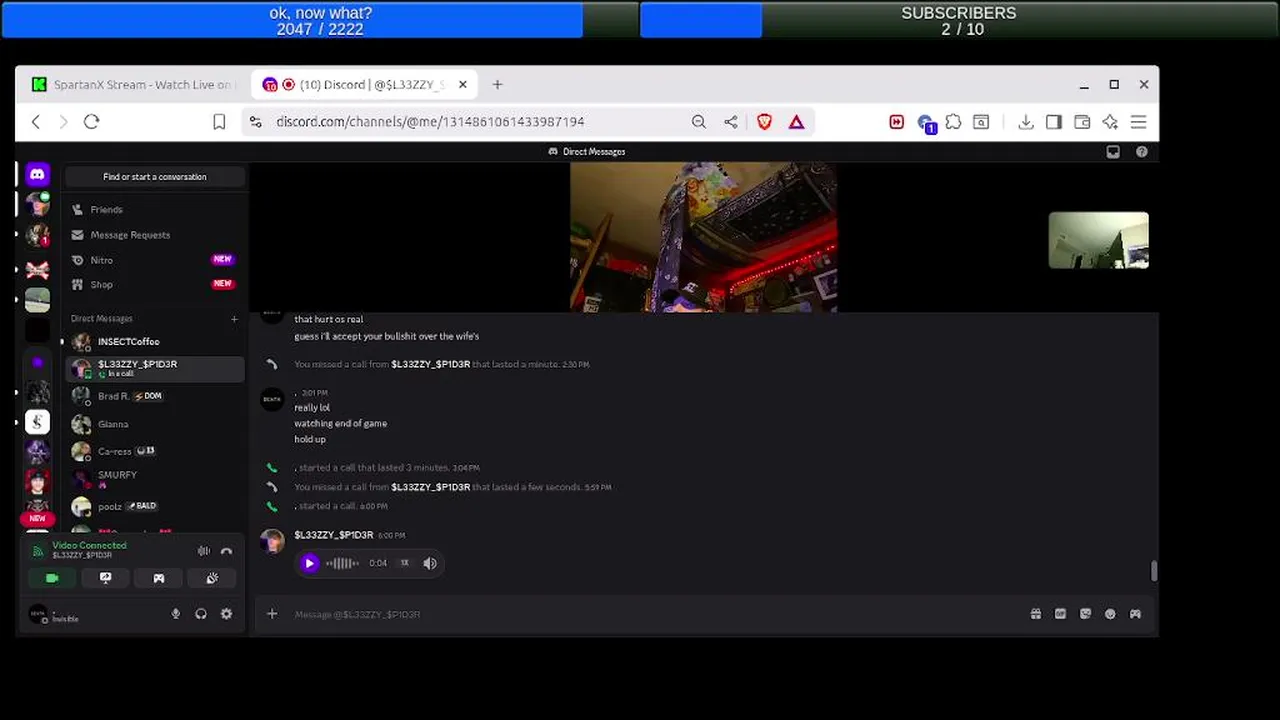
Task: Open the extensions puzzle icon
Action: 953,122
